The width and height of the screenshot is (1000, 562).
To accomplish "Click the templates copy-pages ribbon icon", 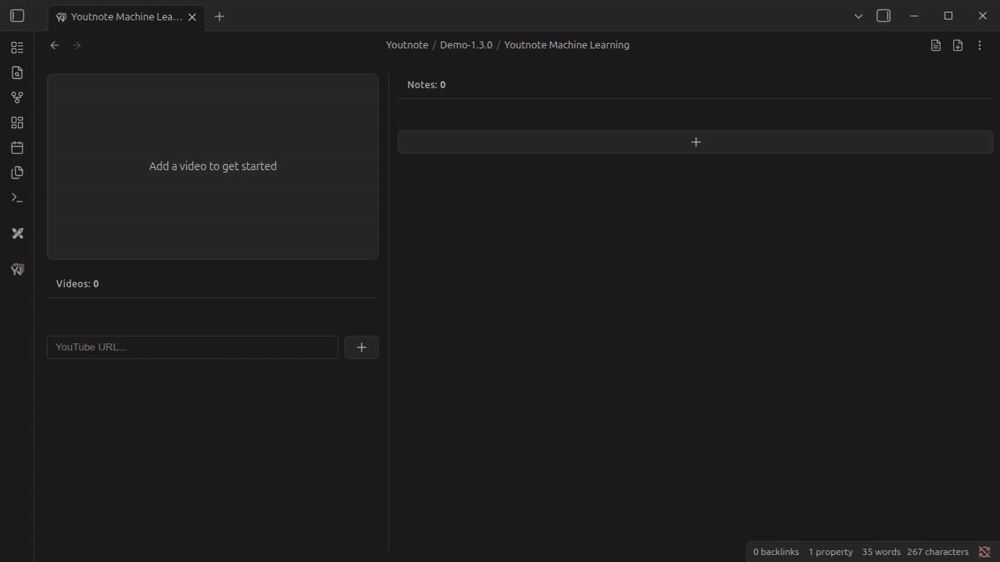I will [17, 173].
